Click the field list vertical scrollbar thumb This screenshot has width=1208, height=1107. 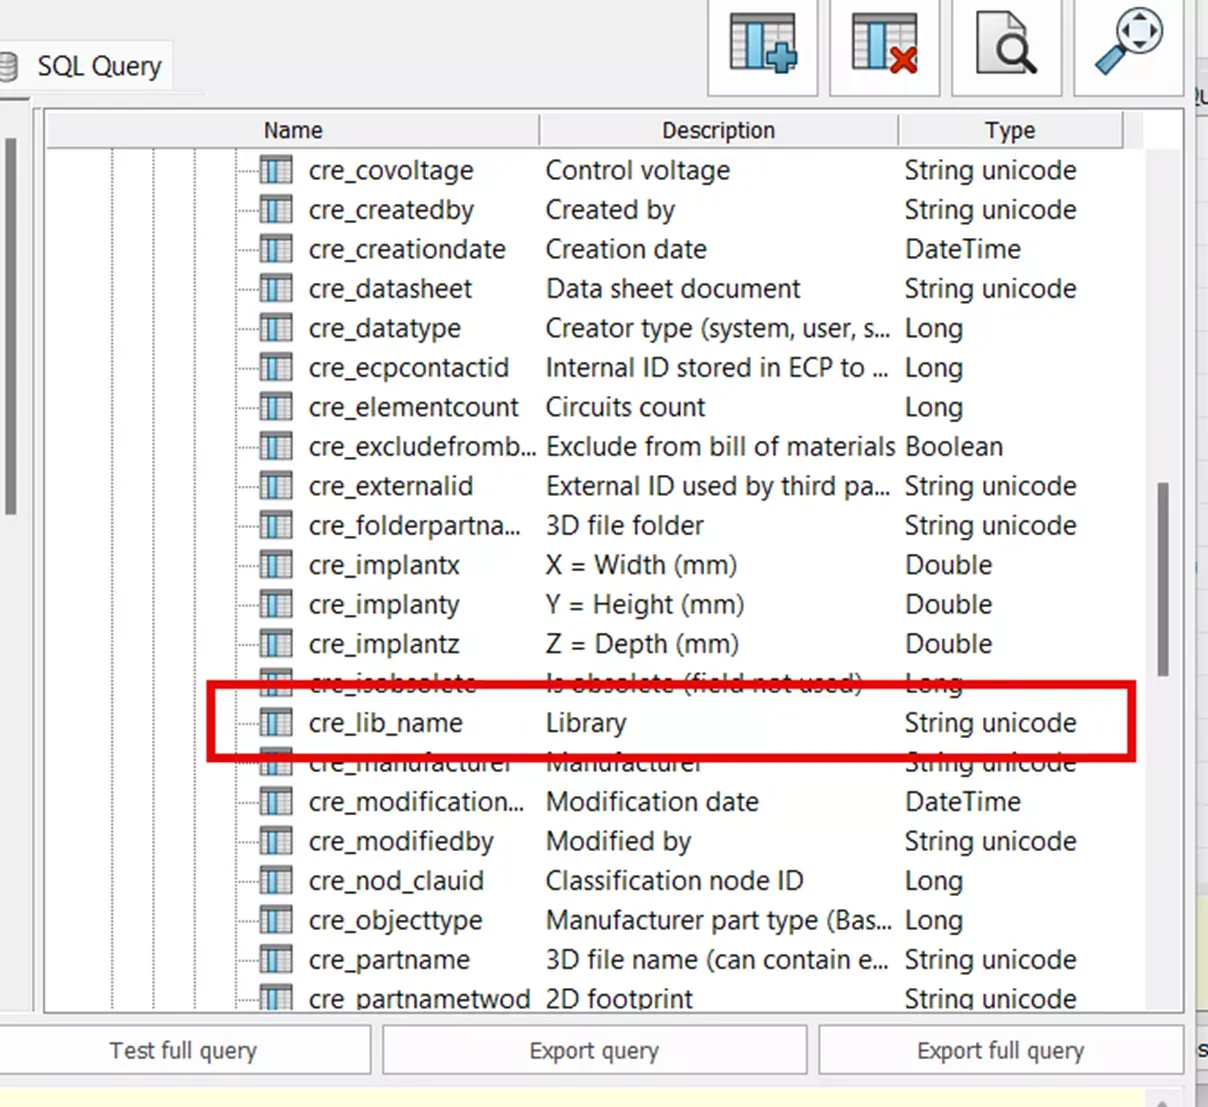[x=1163, y=579]
